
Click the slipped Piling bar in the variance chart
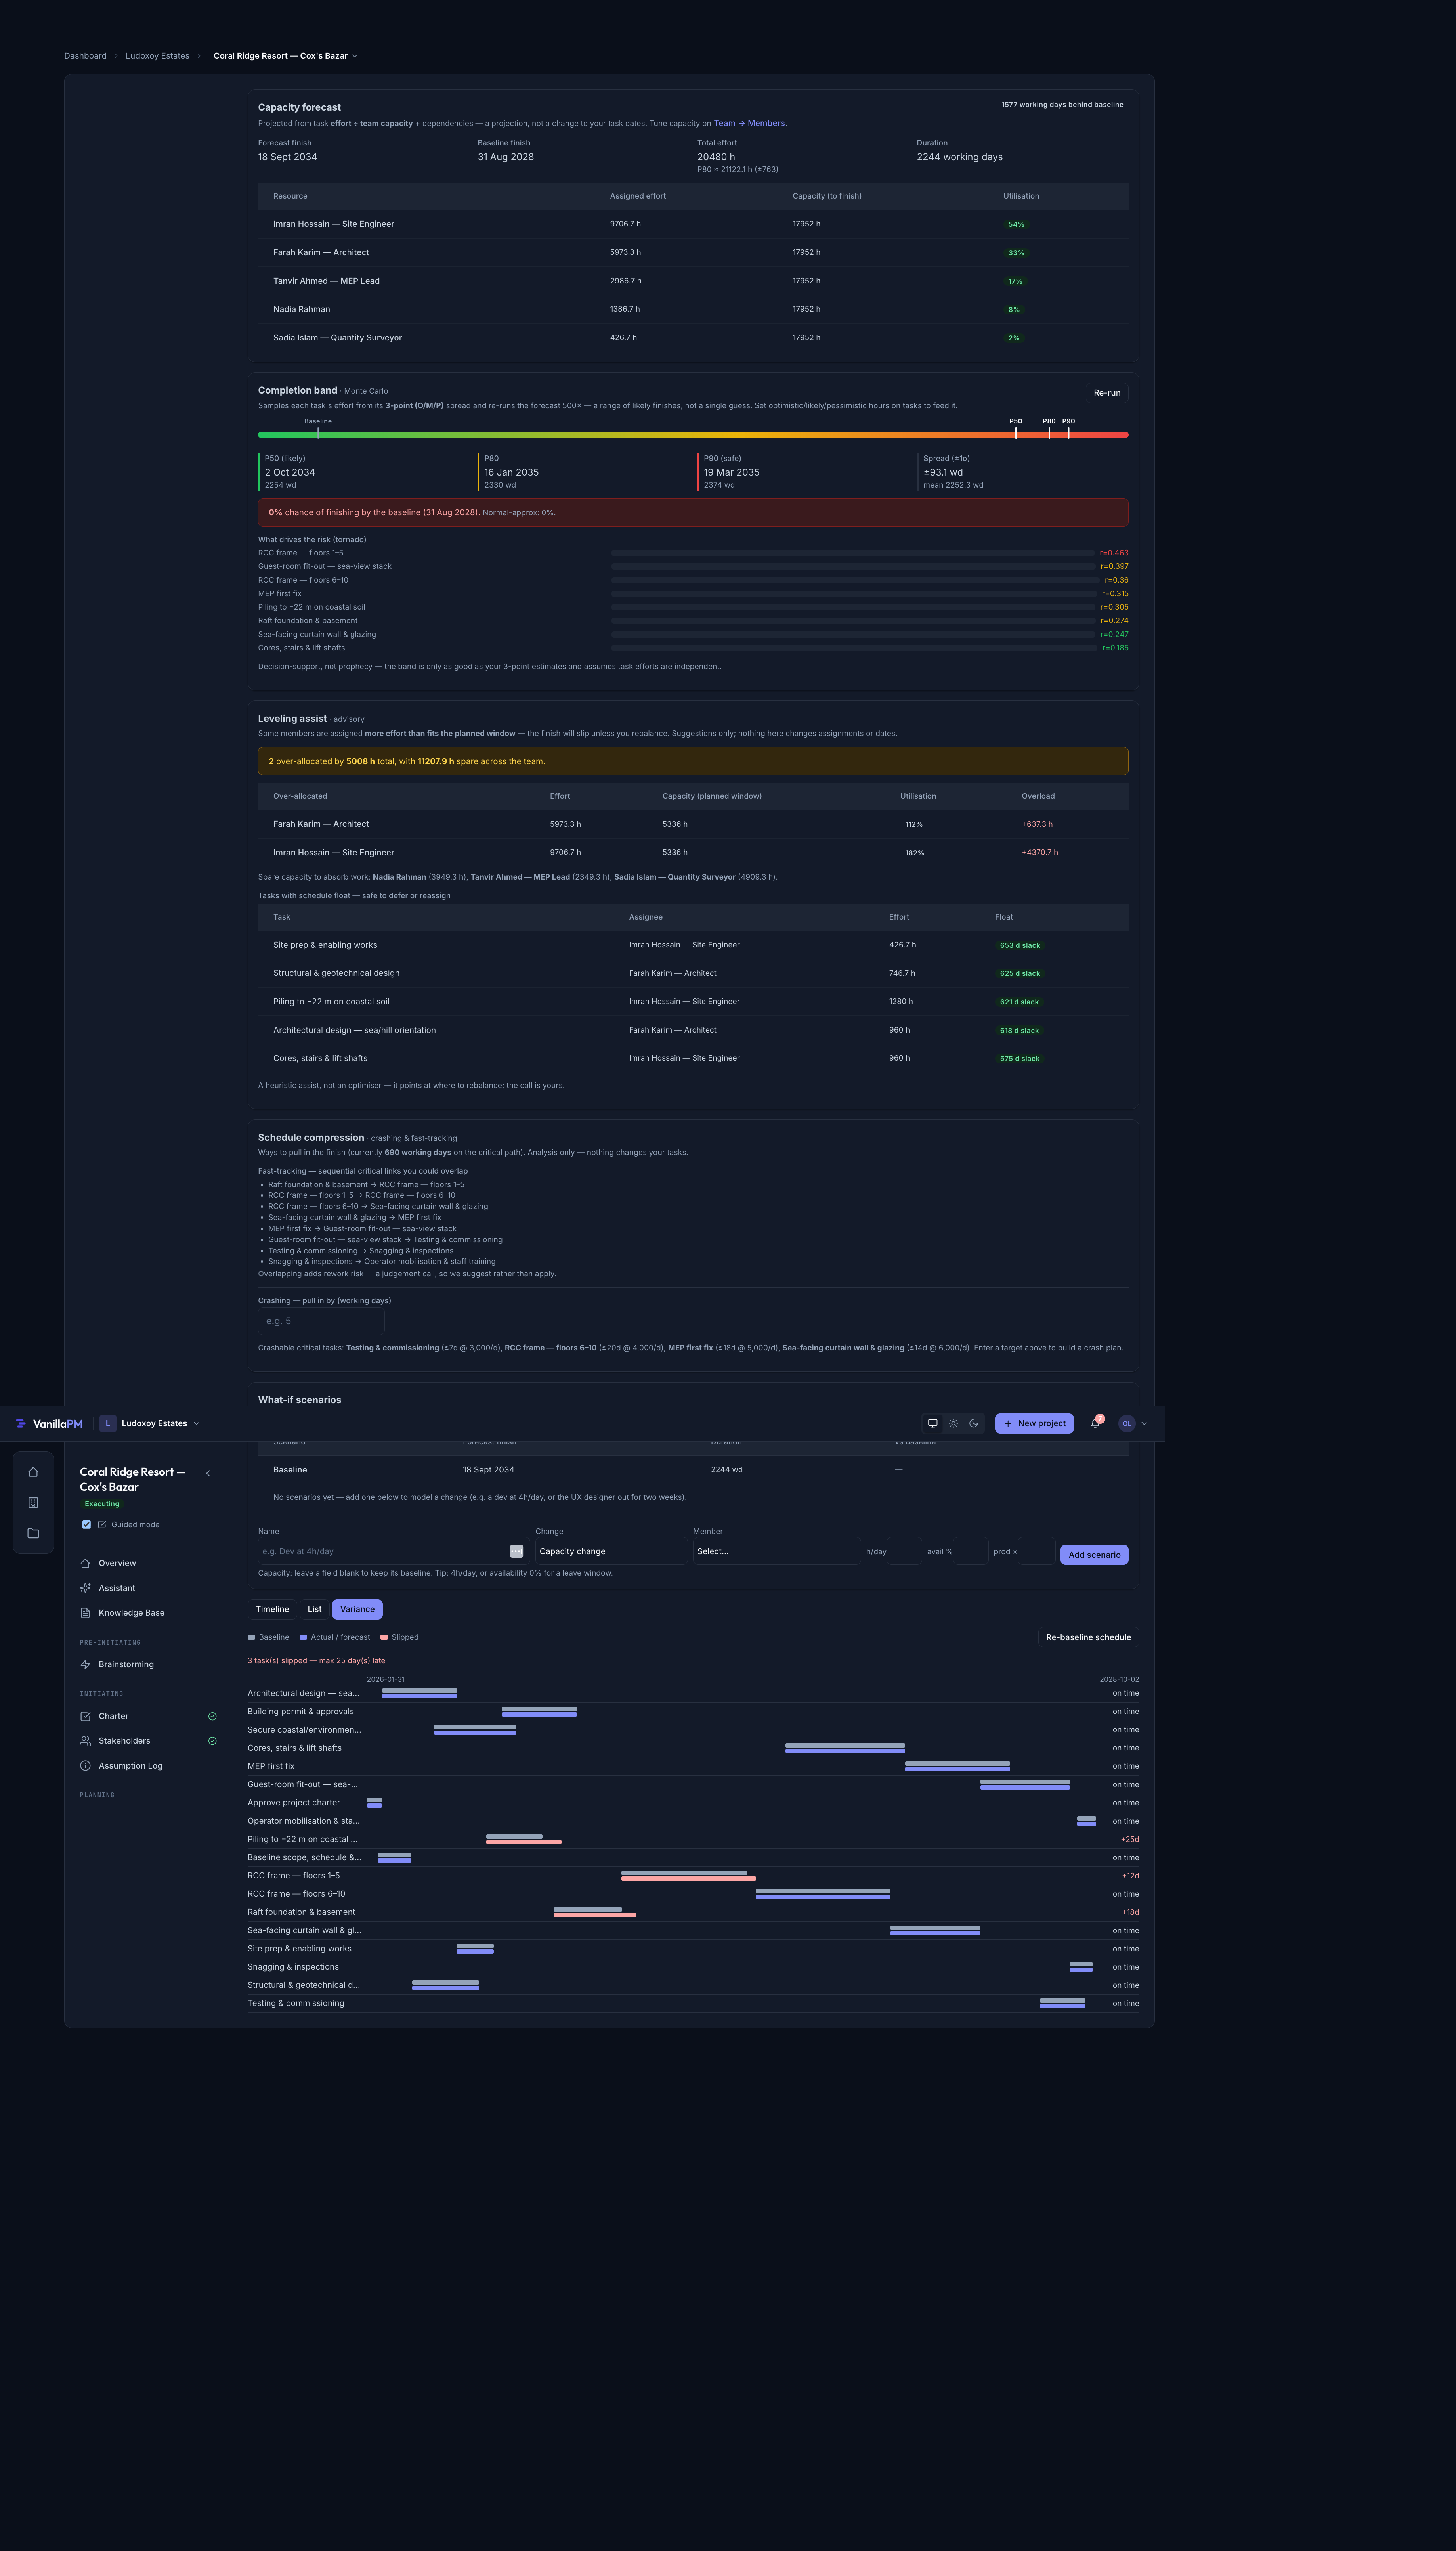pos(524,1842)
